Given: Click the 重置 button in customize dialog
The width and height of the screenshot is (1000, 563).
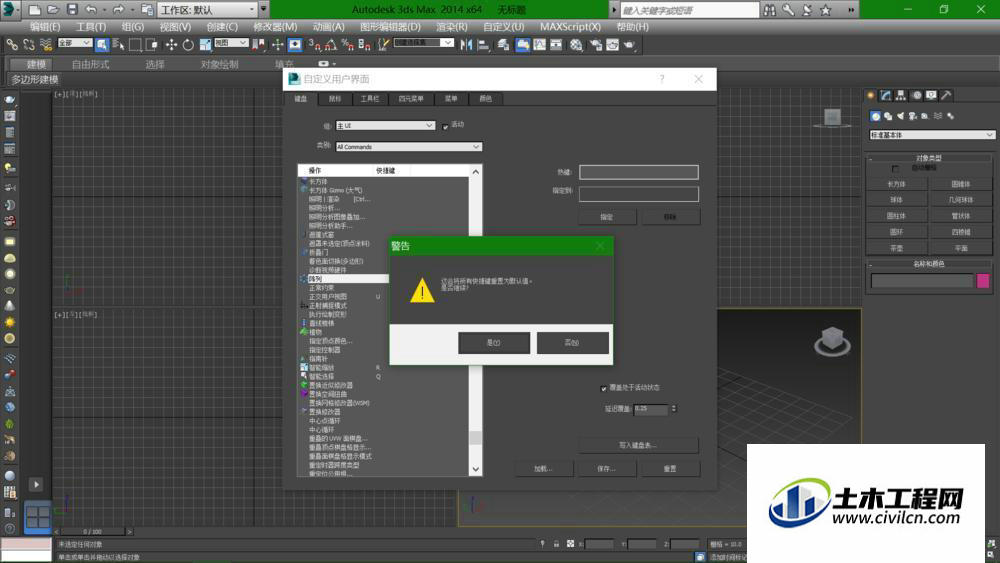Looking at the screenshot, I should (x=670, y=469).
